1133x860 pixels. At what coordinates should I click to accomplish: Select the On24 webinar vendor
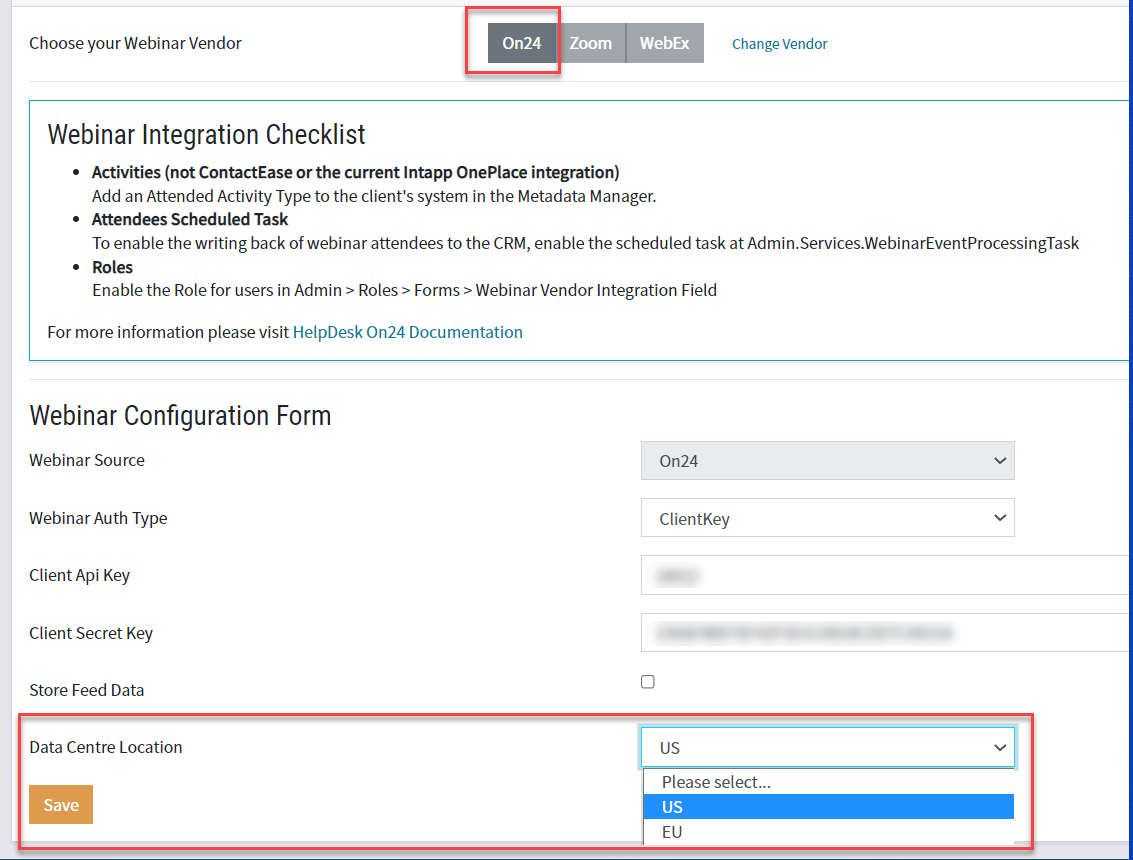(522, 43)
